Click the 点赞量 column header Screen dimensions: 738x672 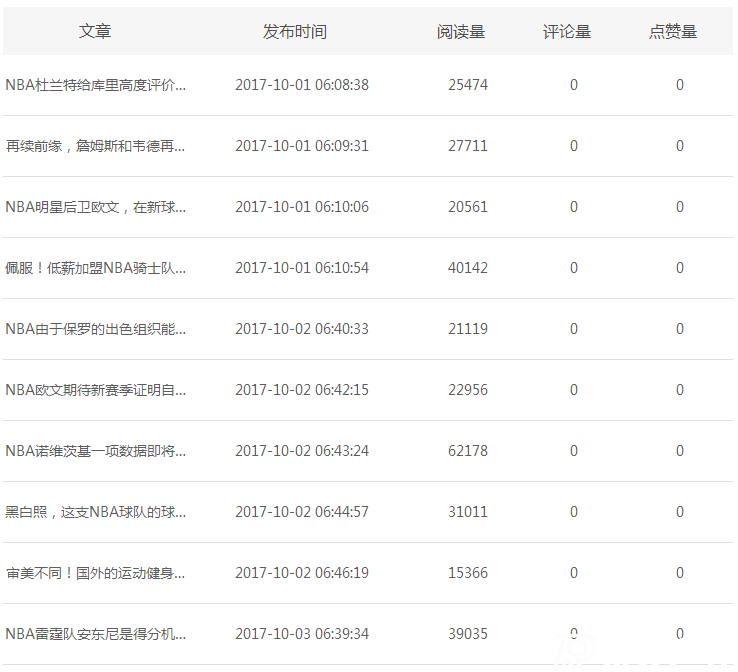pos(673,32)
